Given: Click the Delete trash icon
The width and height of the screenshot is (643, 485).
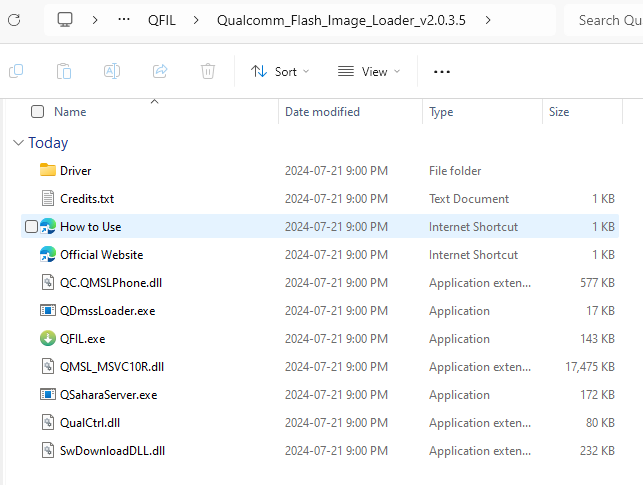Looking at the screenshot, I should [x=208, y=71].
